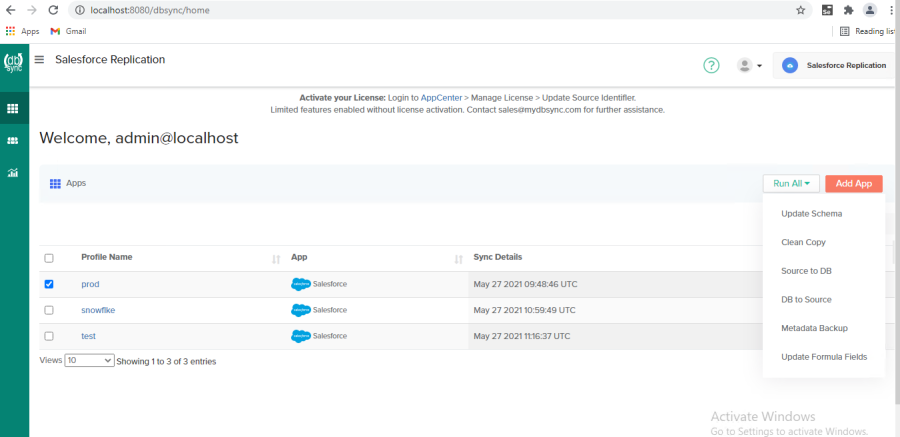Choose Metadata Backup menu option
This screenshot has width=900, height=437.
tap(812, 328)
